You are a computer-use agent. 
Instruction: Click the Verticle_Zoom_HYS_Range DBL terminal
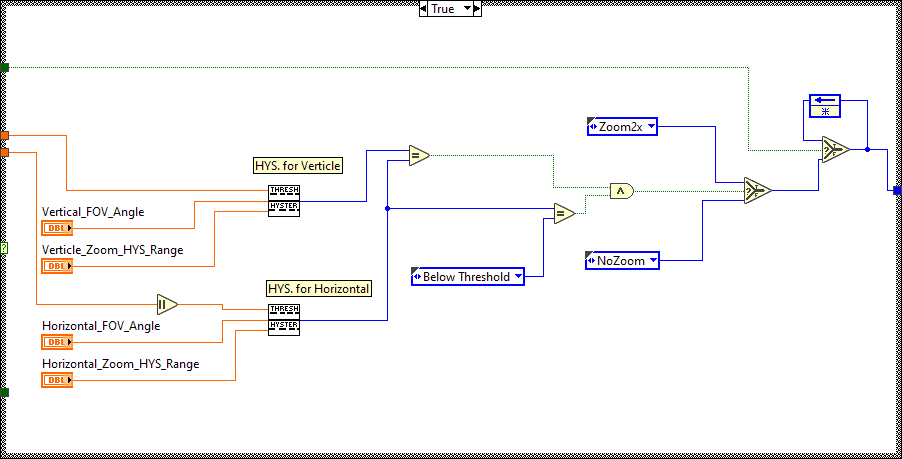57,266
